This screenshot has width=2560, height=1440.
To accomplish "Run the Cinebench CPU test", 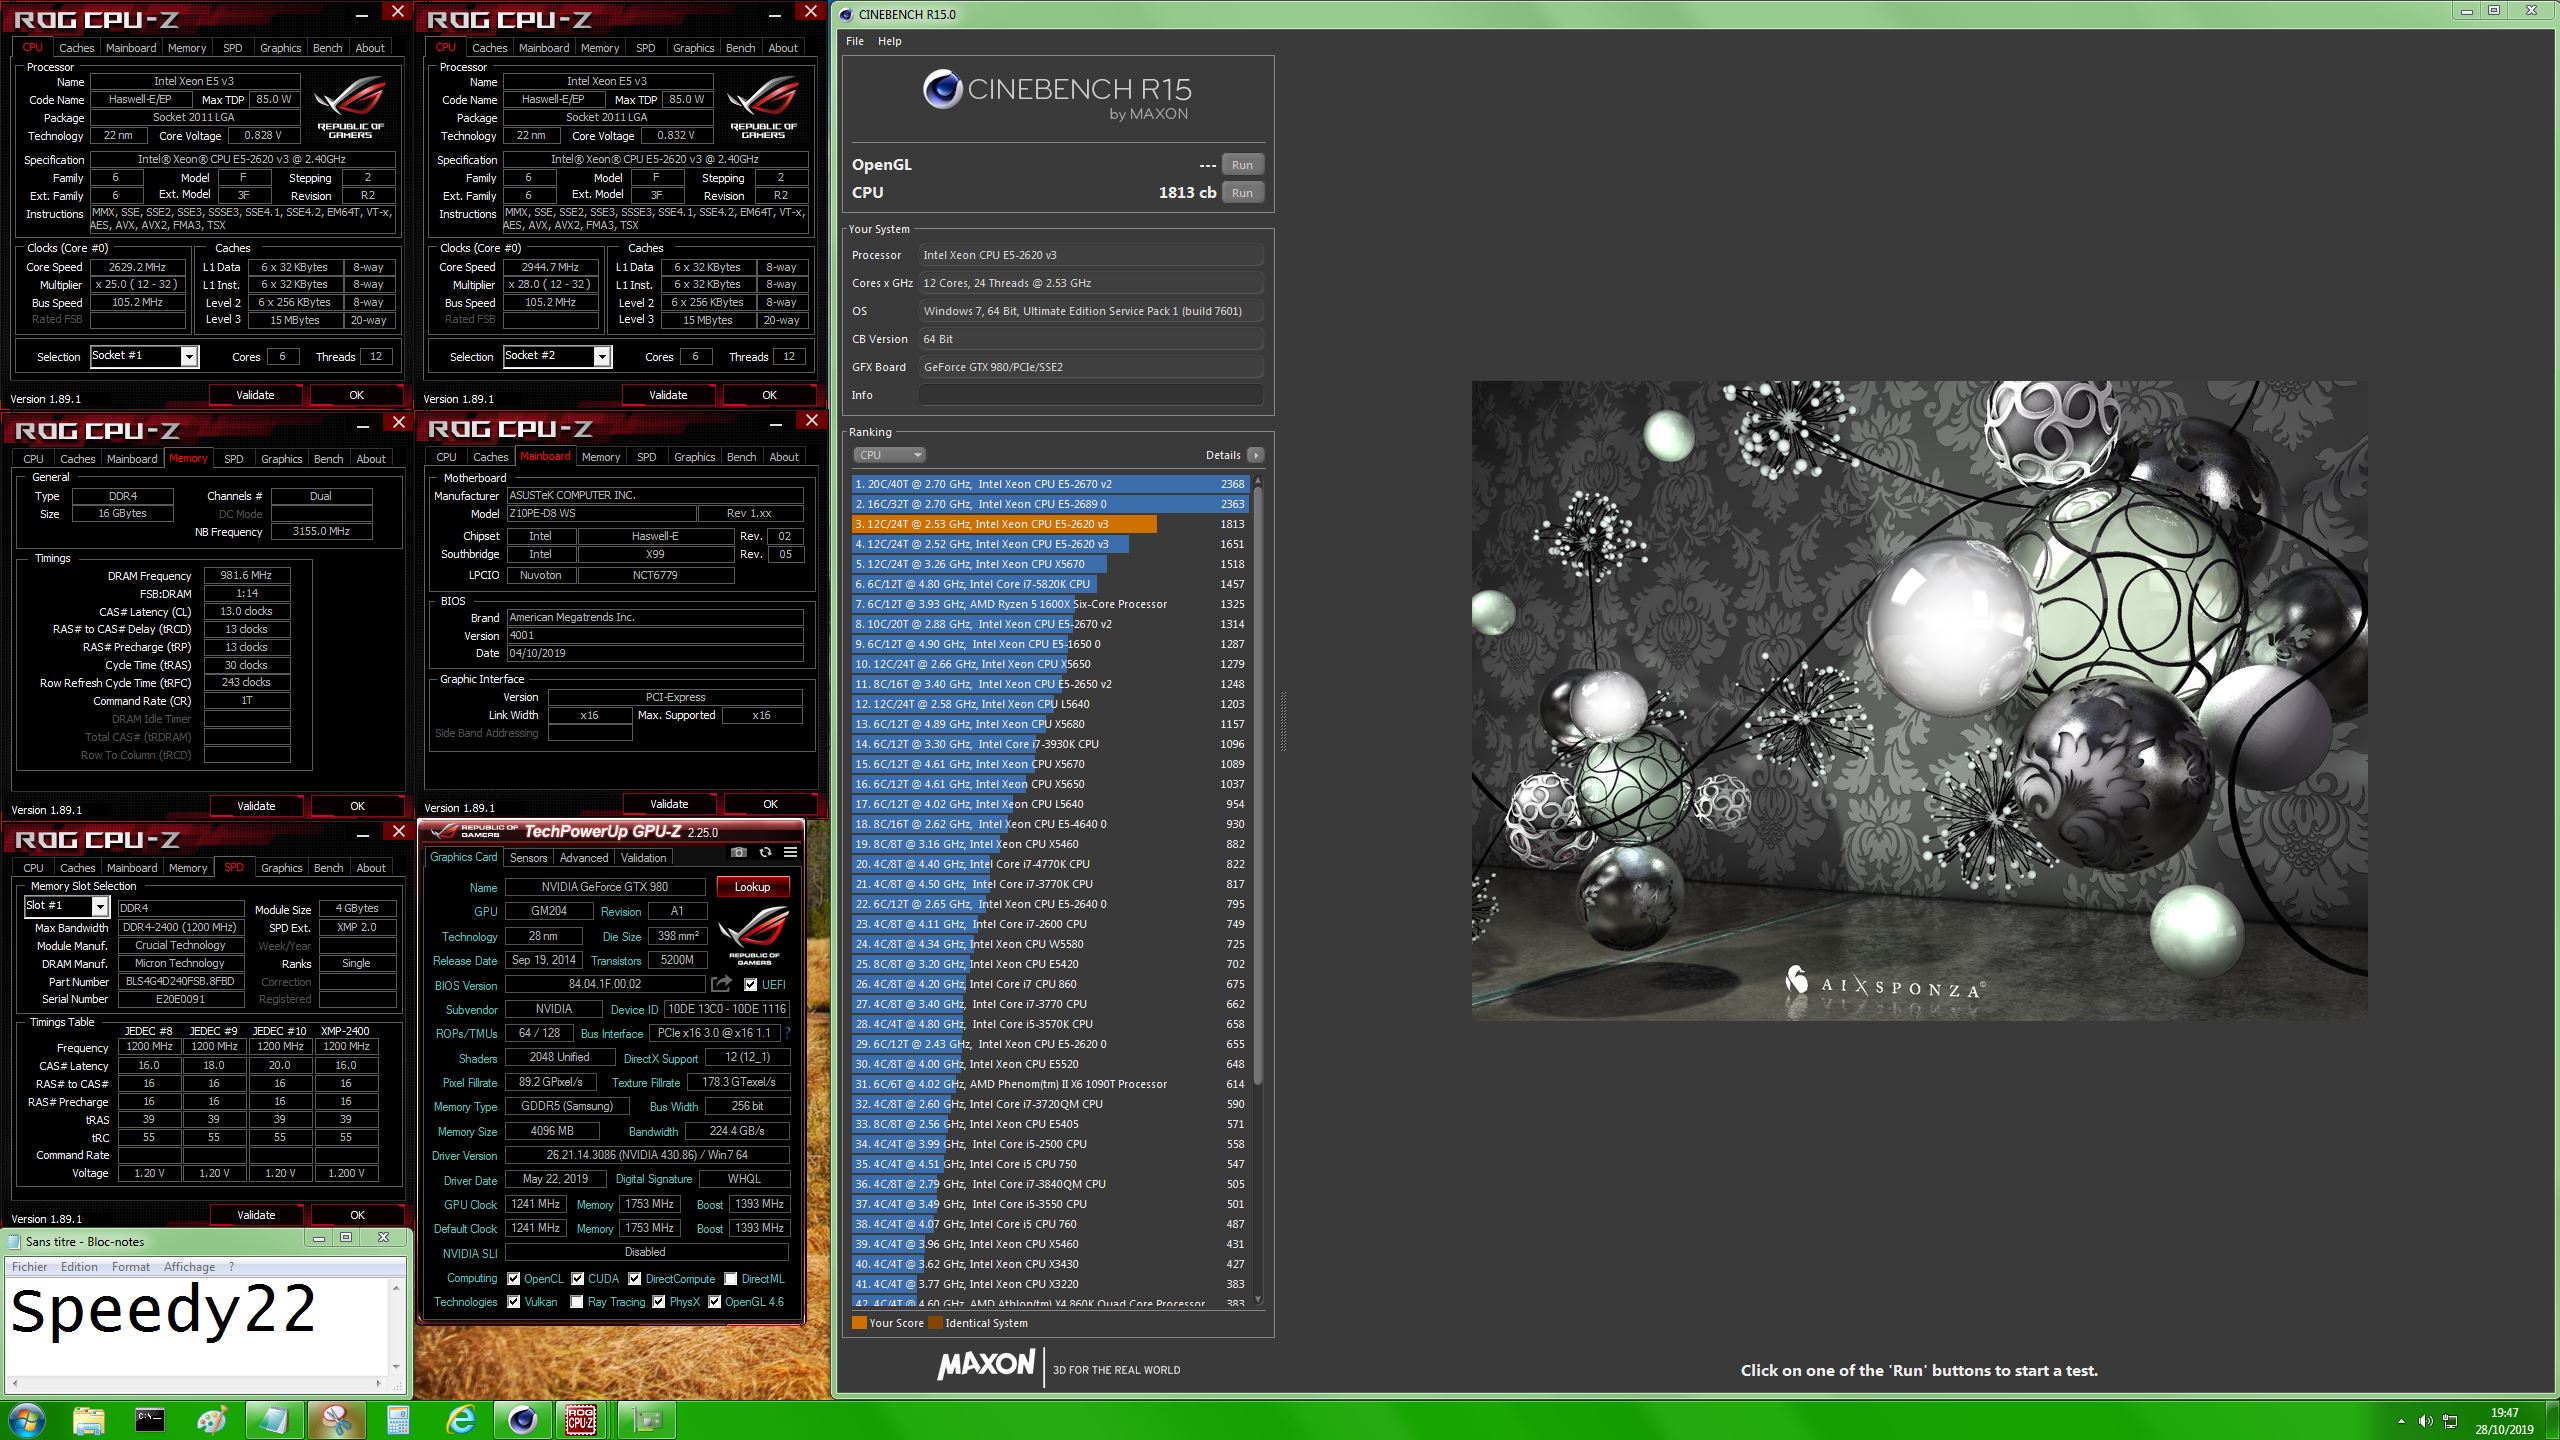I will tap(1242, 192).
